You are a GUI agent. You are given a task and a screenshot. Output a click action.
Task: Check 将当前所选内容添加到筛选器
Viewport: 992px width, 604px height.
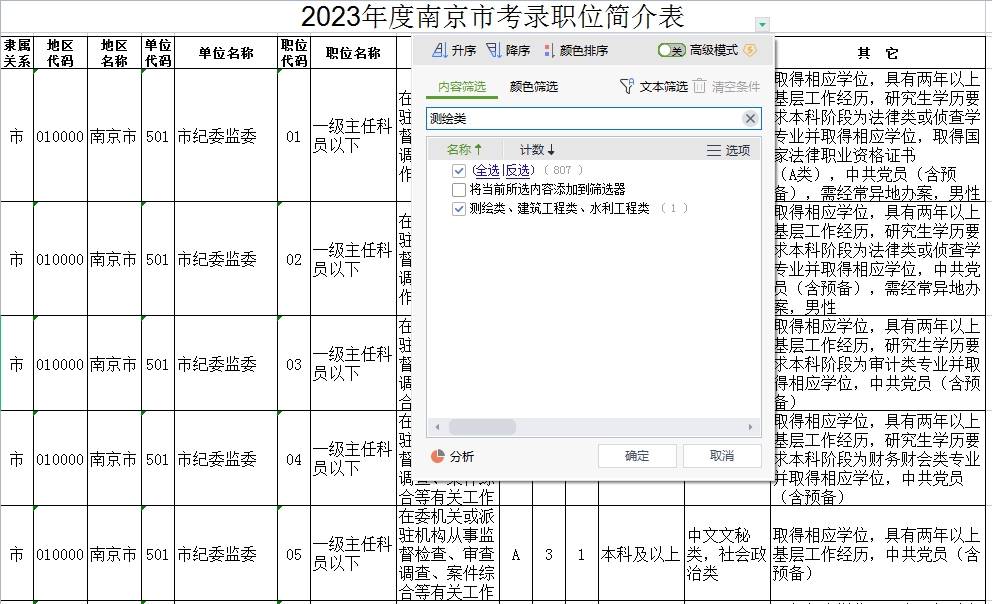click(459, 190)
